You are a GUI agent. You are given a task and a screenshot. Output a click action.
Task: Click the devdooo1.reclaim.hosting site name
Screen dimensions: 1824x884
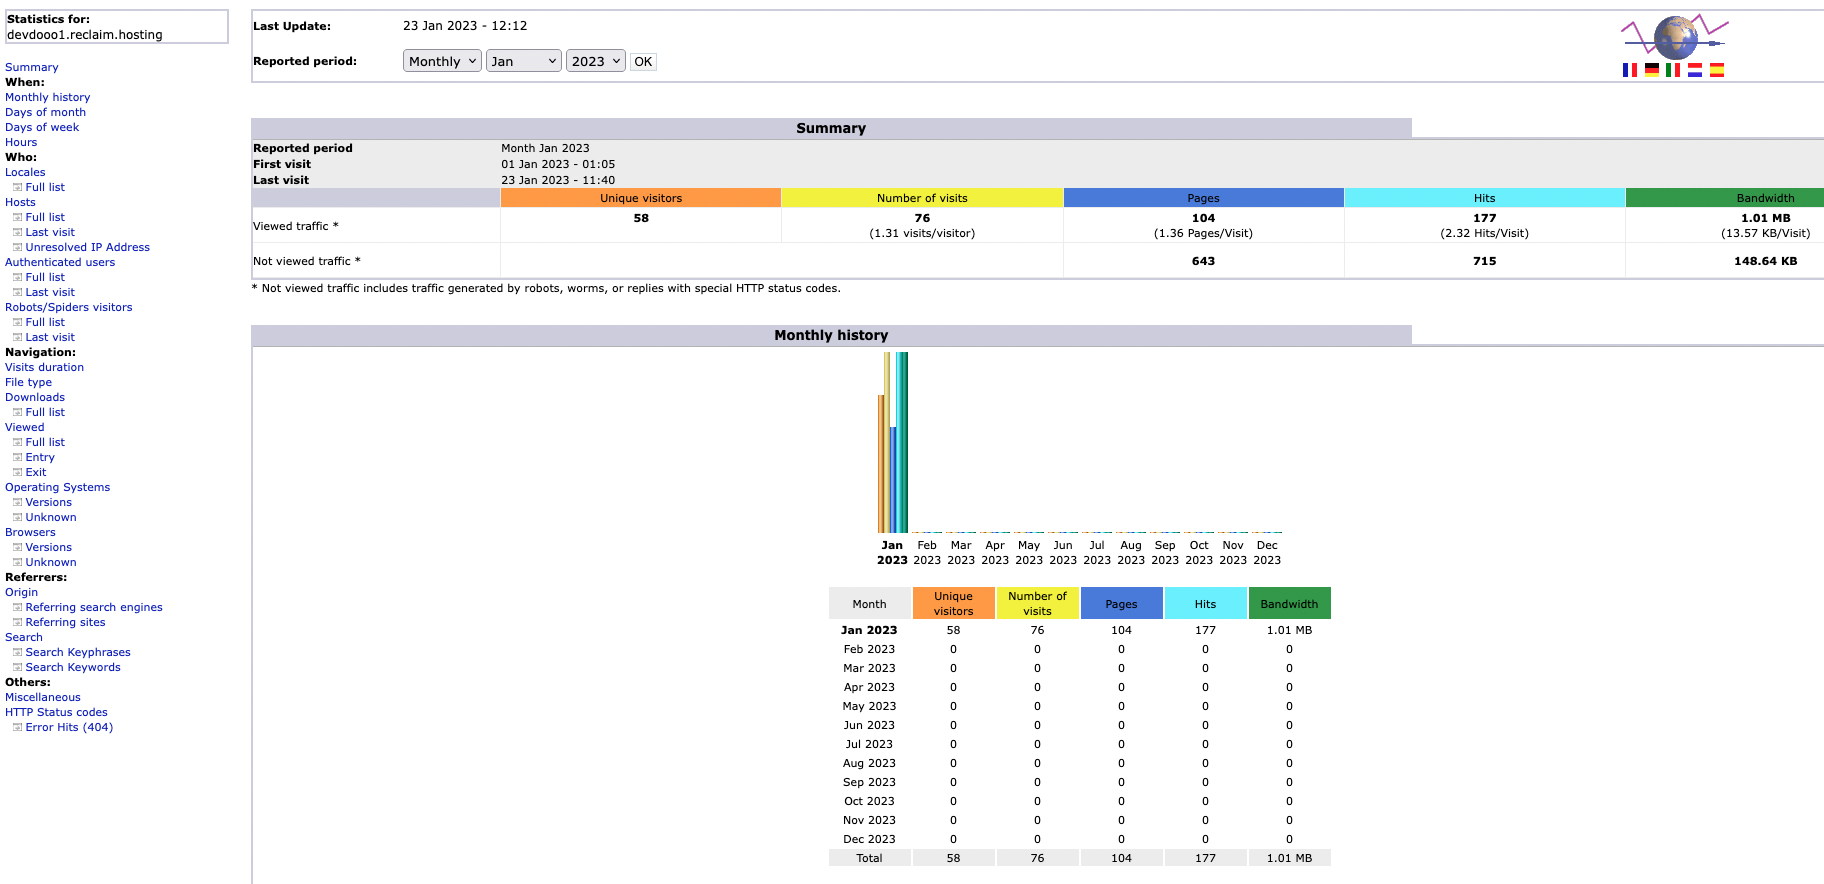click(x=85, y=34)
